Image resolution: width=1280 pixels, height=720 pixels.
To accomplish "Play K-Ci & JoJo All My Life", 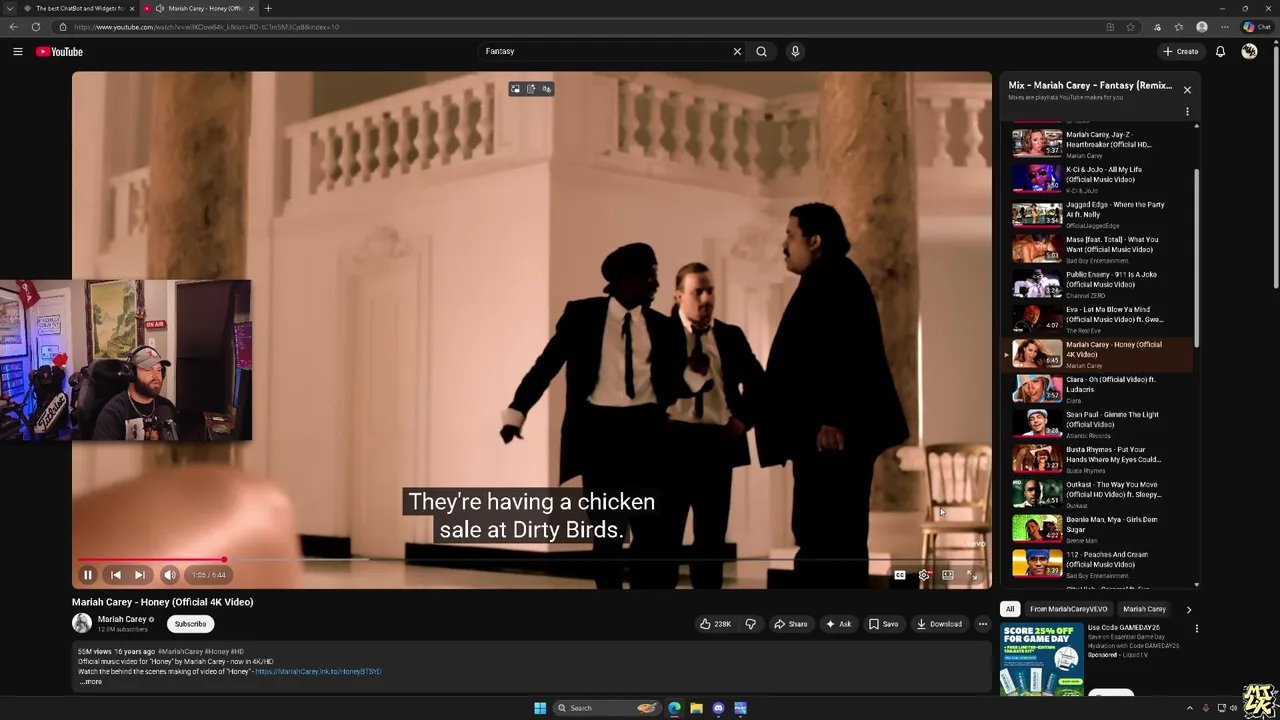I will (1098, 178).
